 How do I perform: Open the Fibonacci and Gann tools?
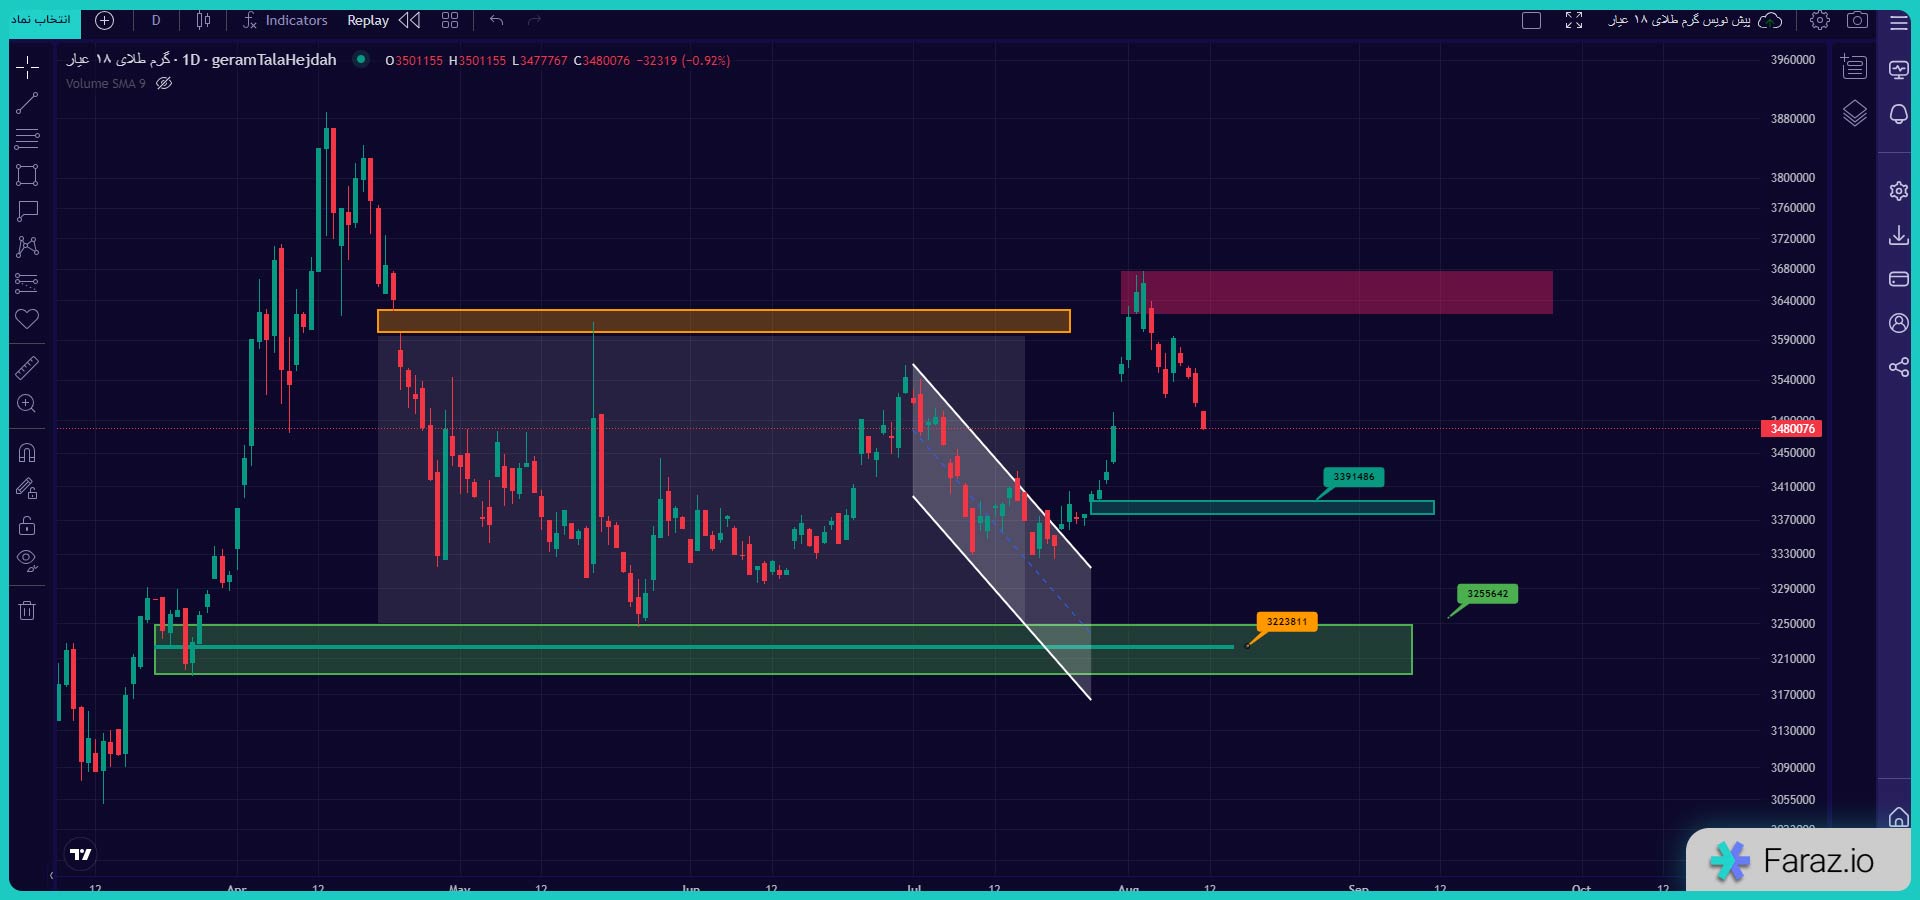(x=27, y=139)
